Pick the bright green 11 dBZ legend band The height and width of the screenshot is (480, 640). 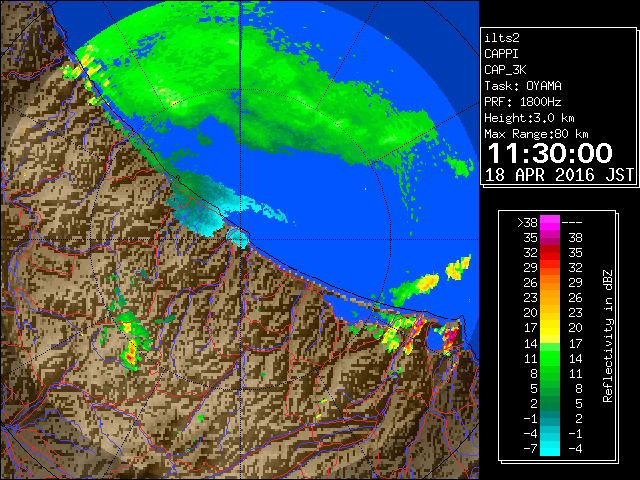click(x=550, y=358)
